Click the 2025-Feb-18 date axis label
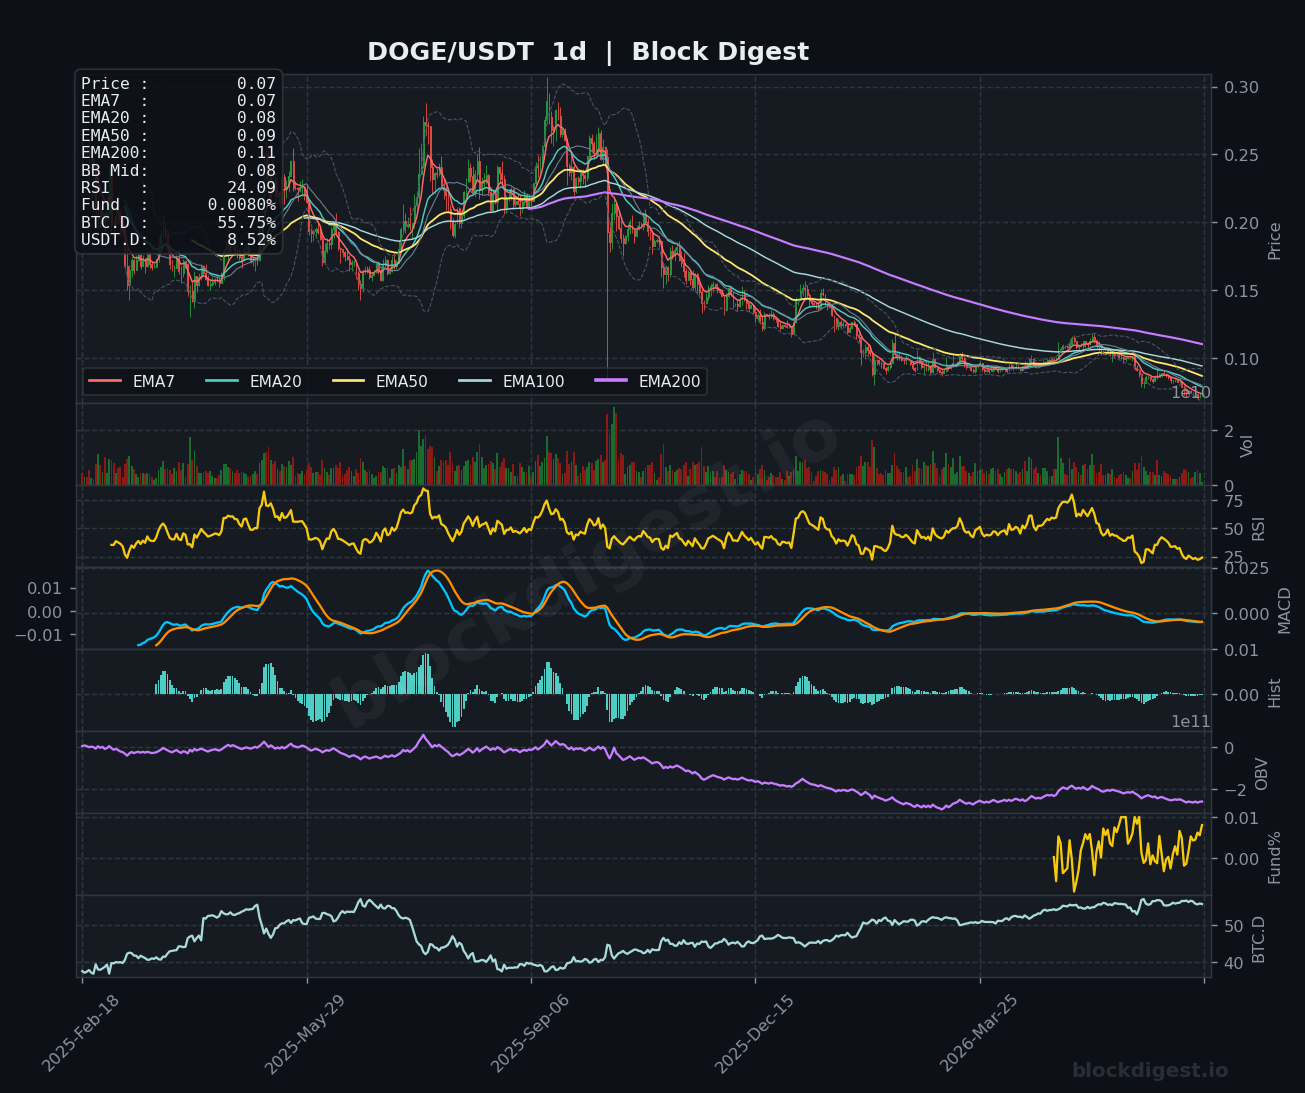The image size is (1305, 1093). point(80,1035)
